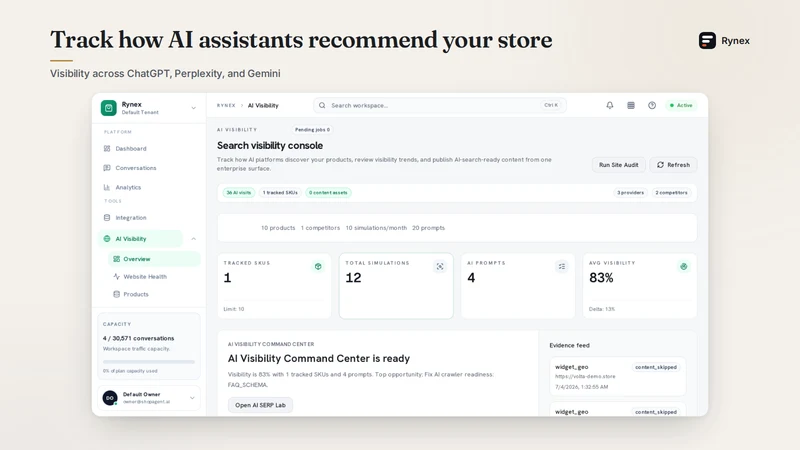Click the '20 prompts' text
The width and height of the screenshot is (800, 450).
click(429, 228)
